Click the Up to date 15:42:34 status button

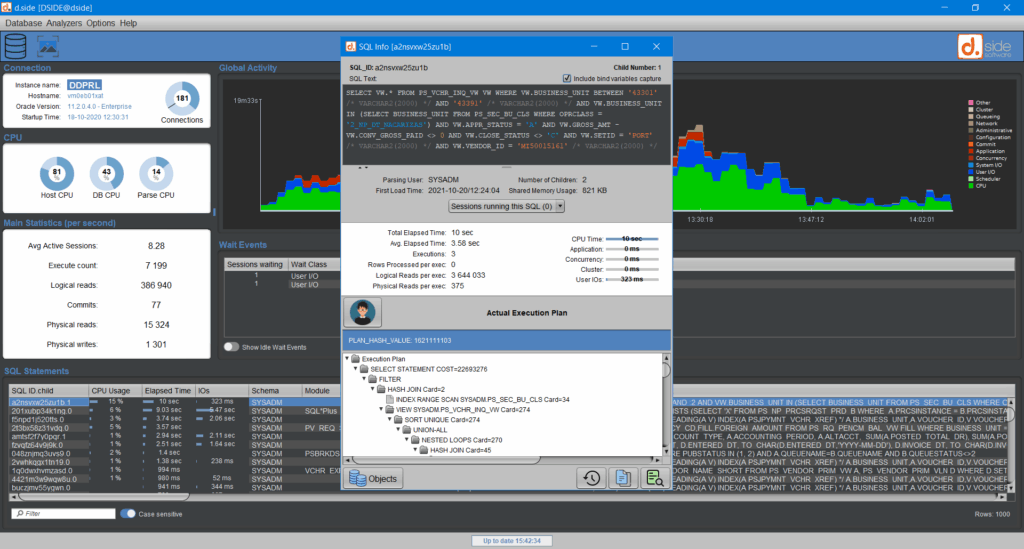coord(512,541)
